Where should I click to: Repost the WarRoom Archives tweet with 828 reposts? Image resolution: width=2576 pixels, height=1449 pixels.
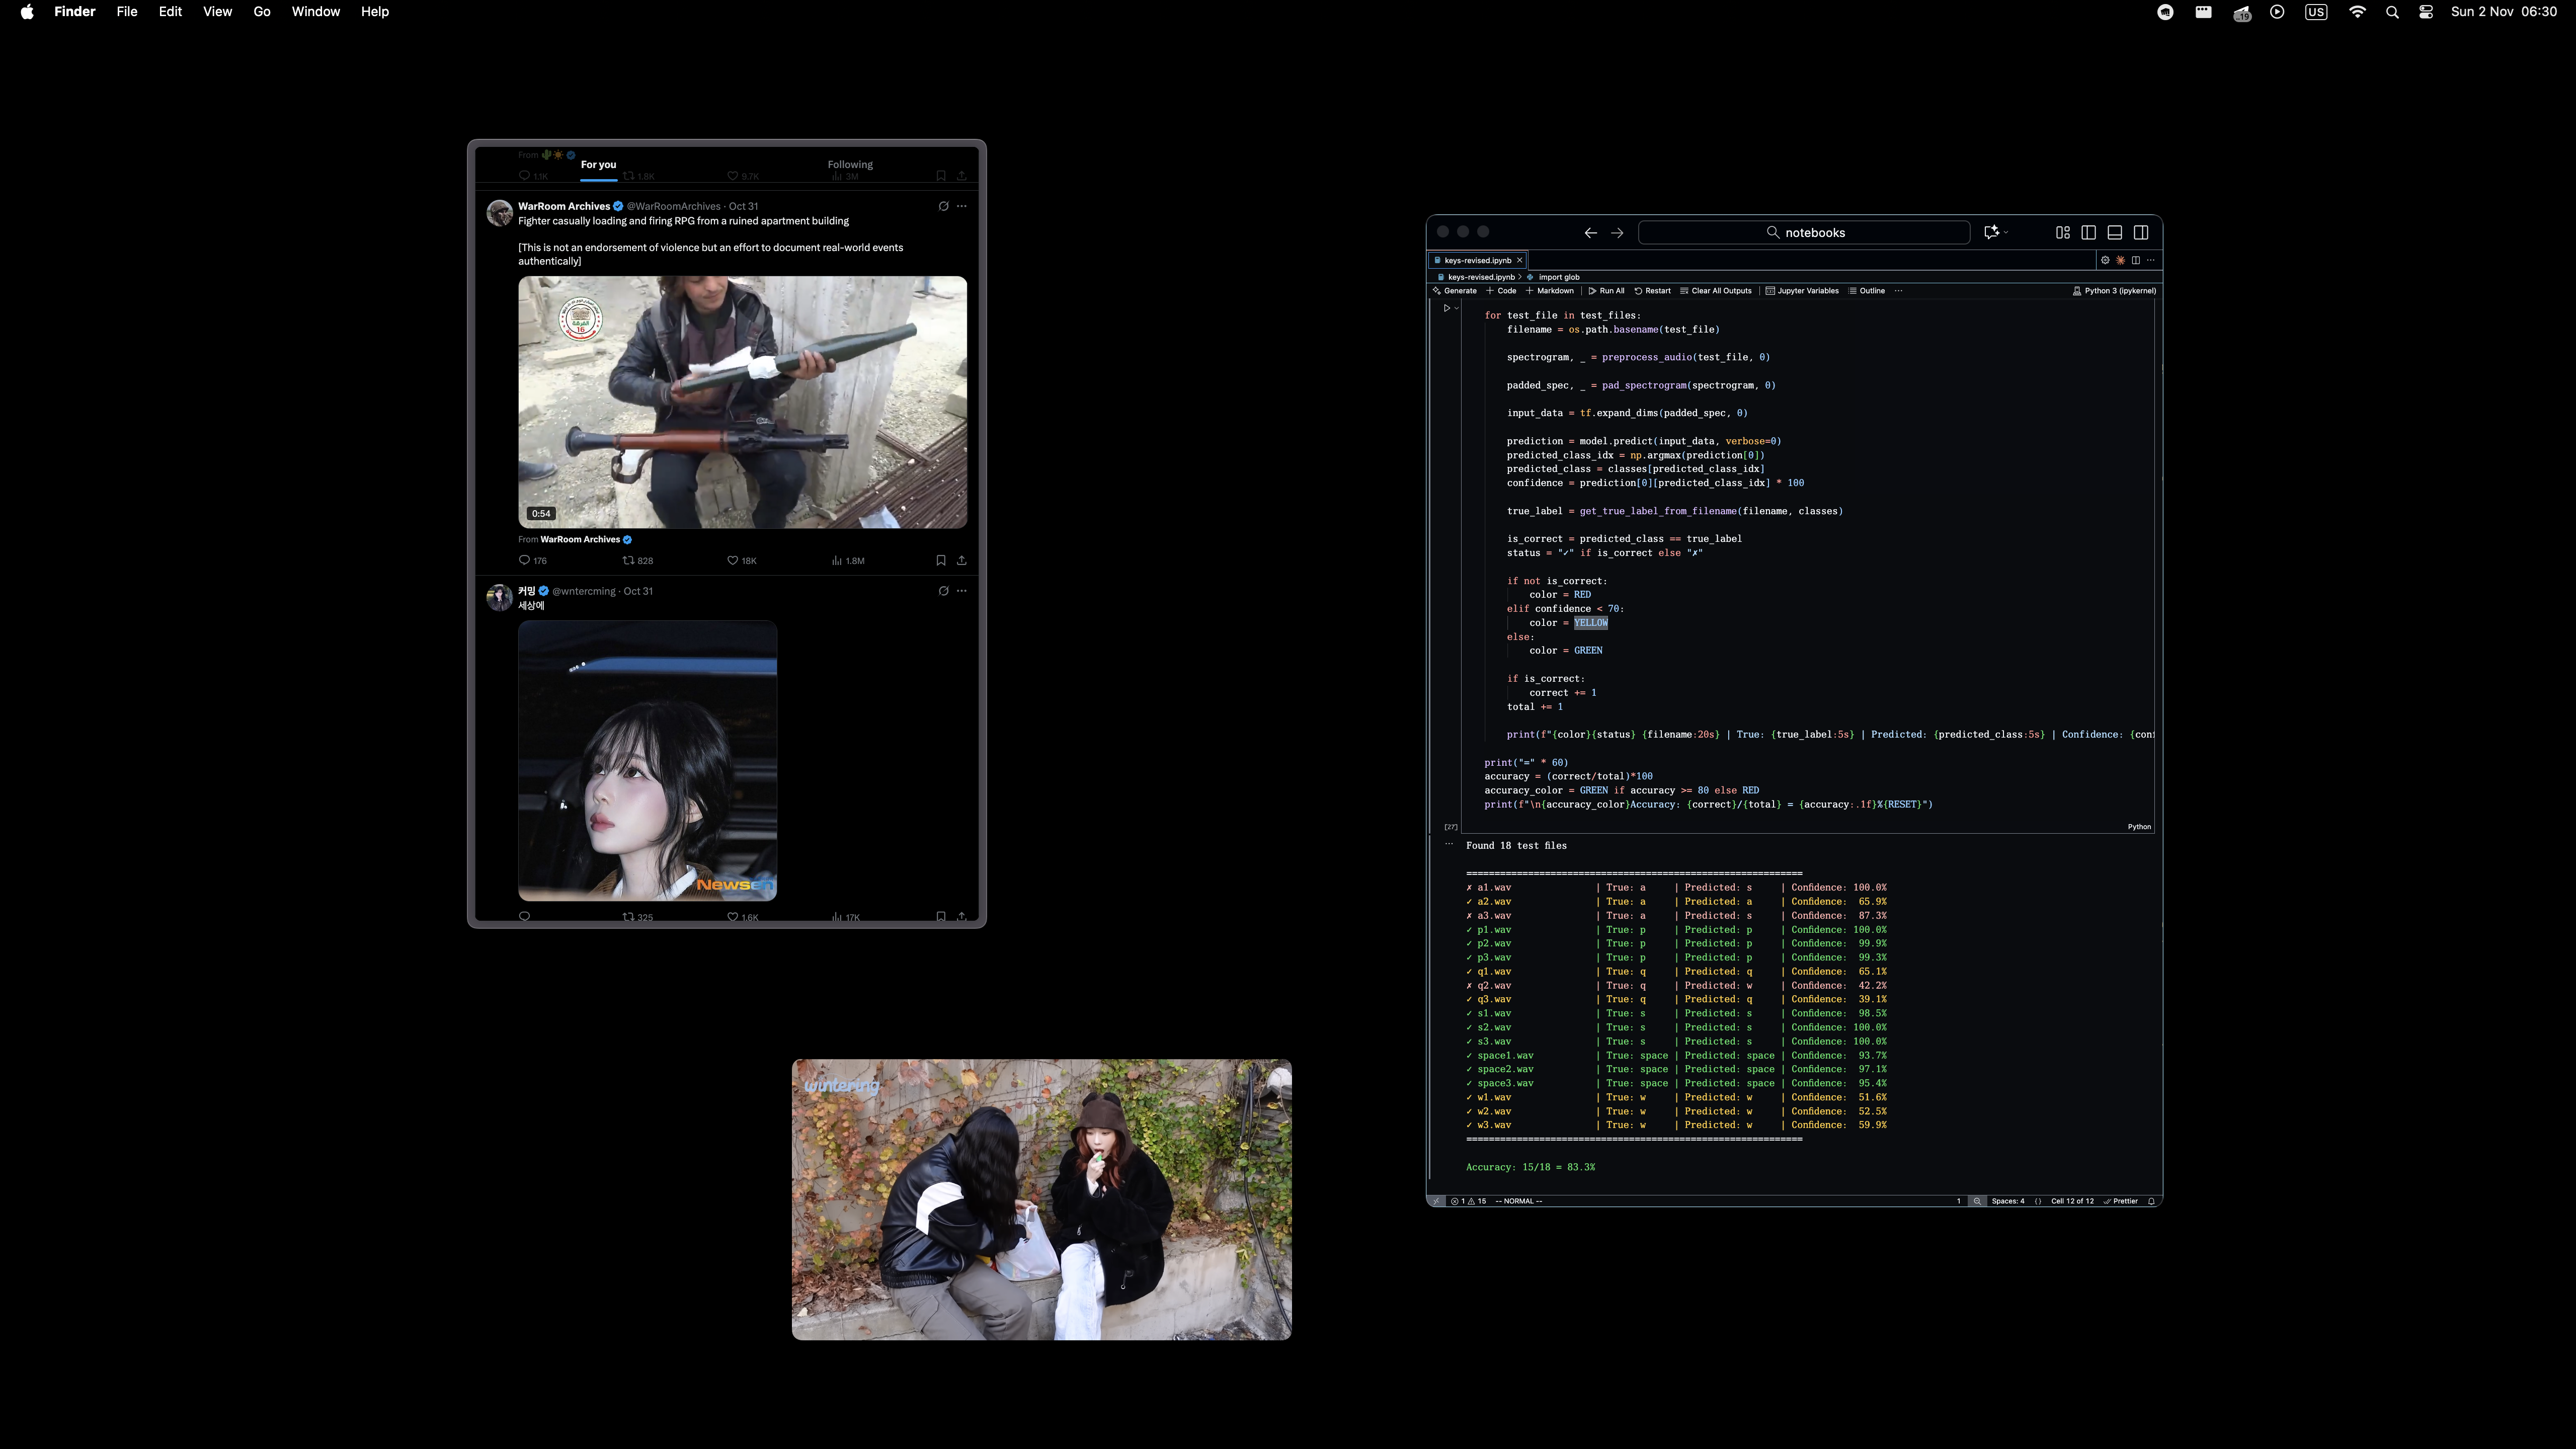click(629, 561)
